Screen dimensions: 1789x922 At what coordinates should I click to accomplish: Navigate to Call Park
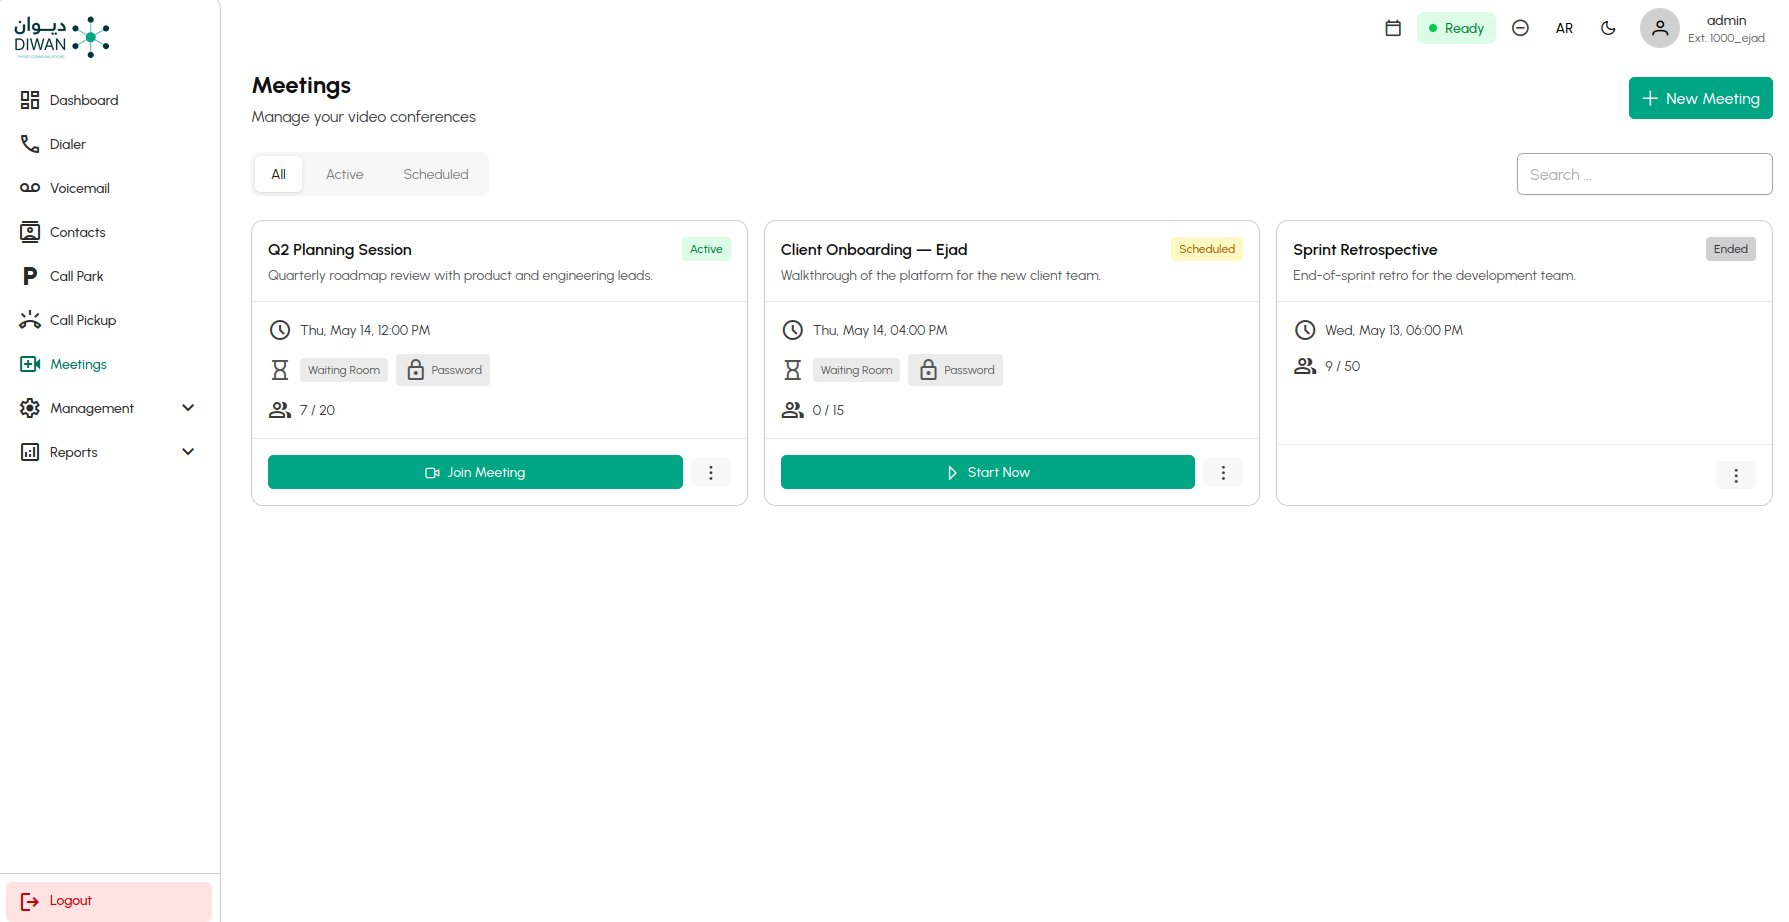click(110, 276)
